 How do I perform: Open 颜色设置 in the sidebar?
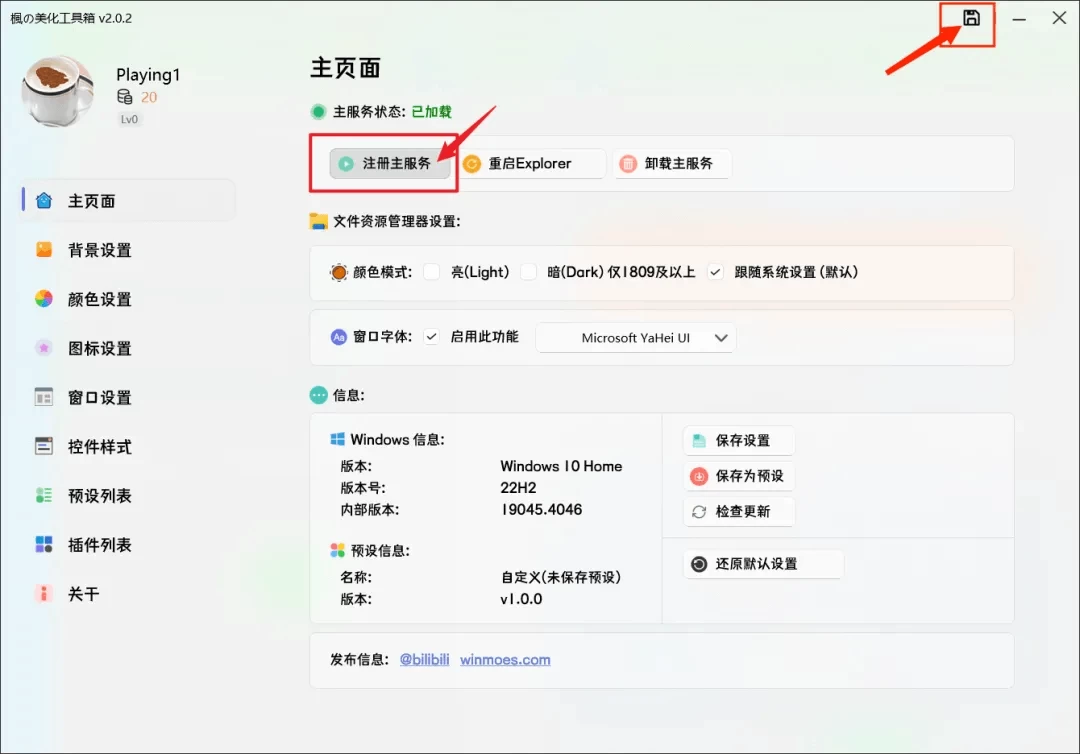tap(128, 299)
